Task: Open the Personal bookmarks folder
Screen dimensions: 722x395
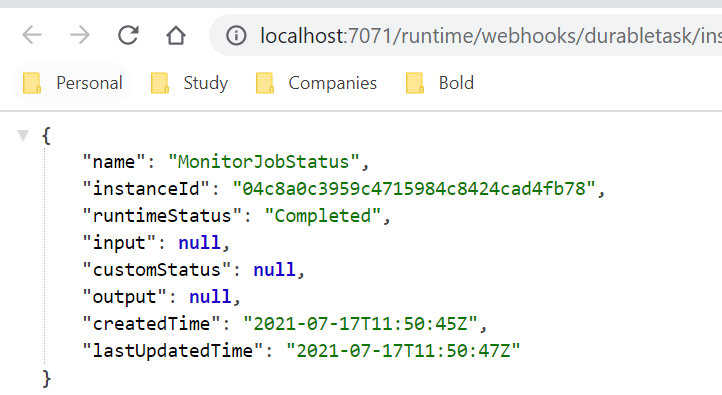Action: 72,83
